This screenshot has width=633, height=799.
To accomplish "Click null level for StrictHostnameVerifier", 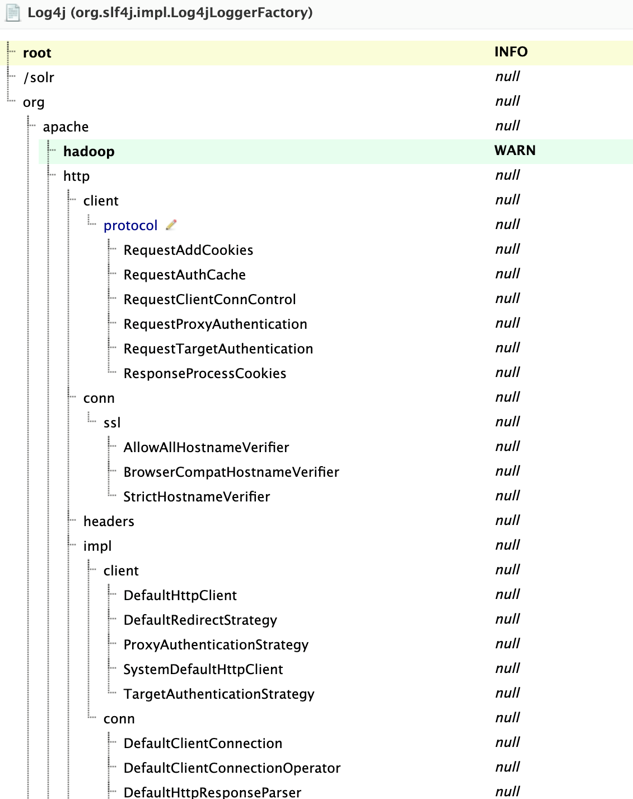I will click(507, 495).
